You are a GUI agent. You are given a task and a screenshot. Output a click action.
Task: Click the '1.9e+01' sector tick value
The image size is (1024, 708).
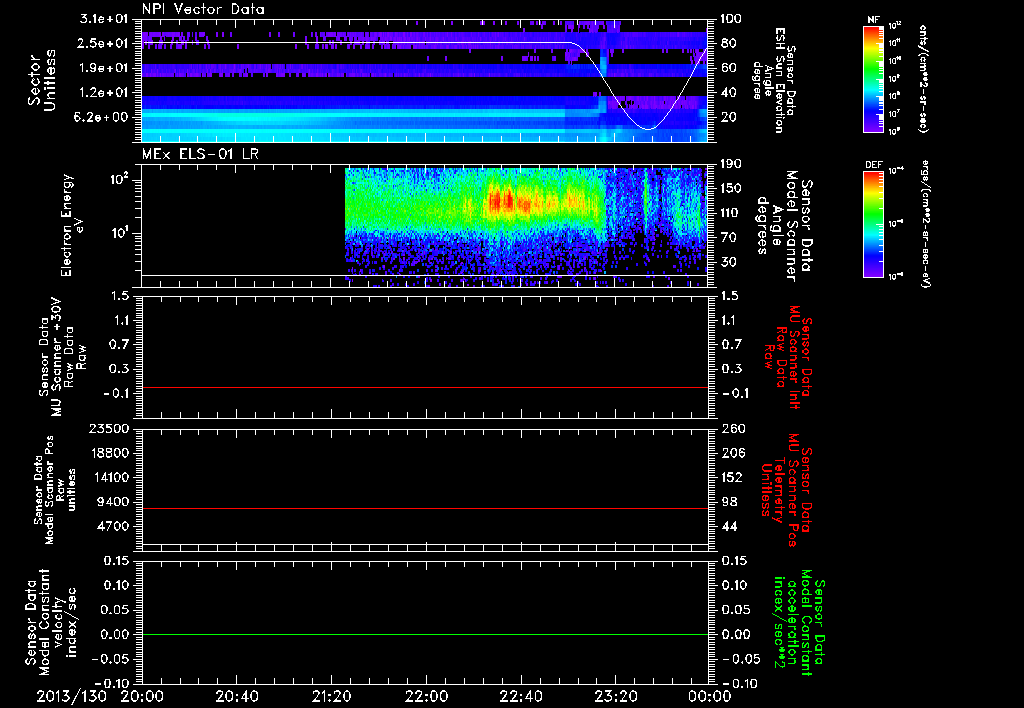(x=103, y=68)
